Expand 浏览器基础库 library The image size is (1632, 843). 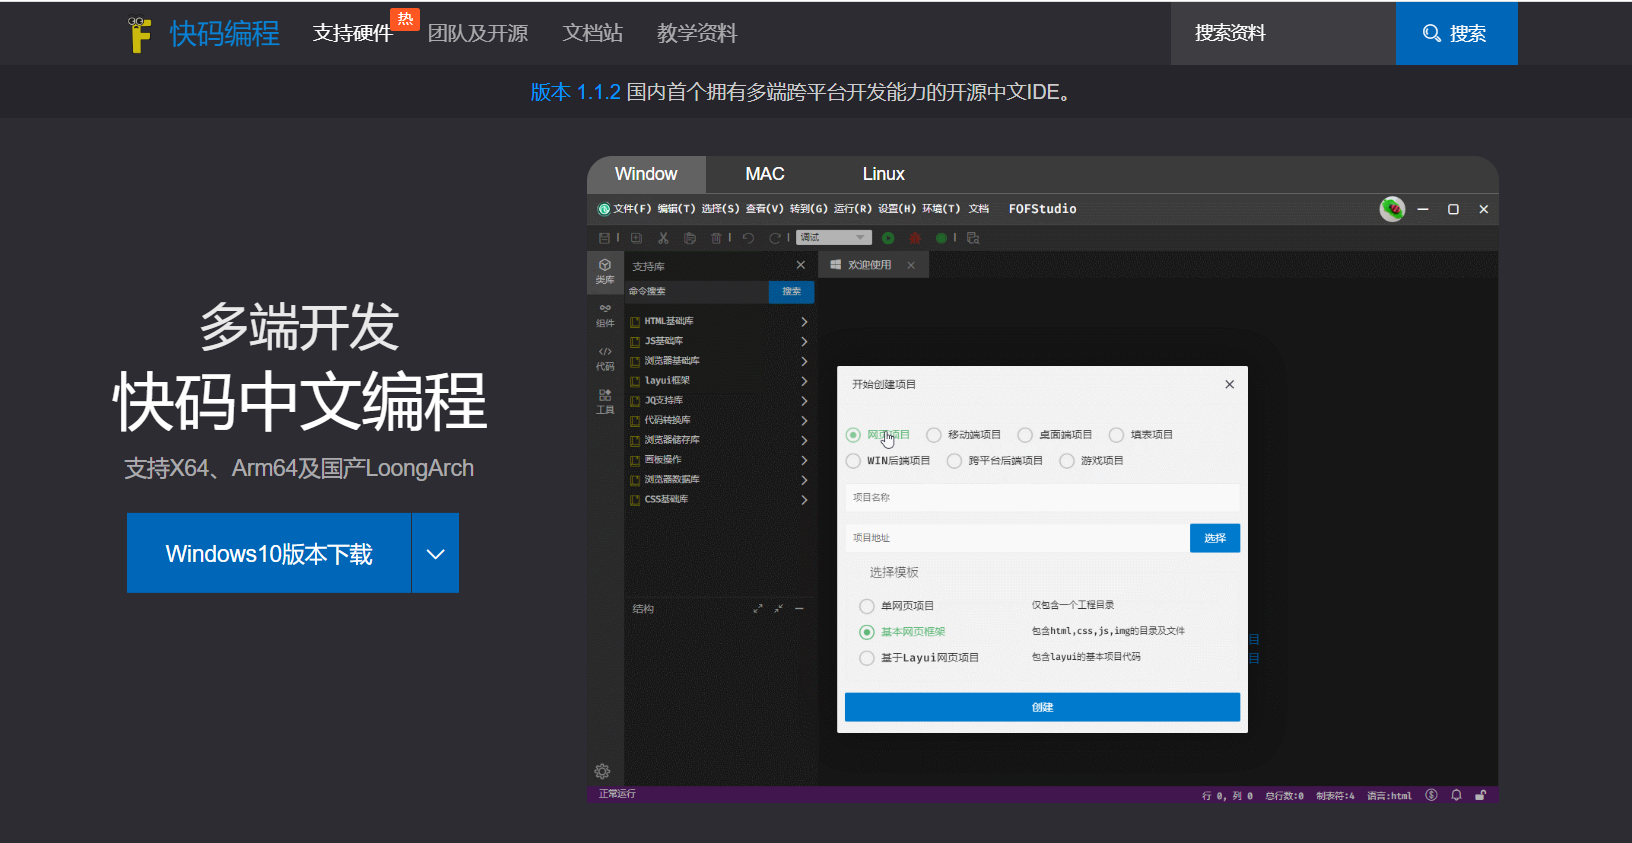[x=804, y=361]
